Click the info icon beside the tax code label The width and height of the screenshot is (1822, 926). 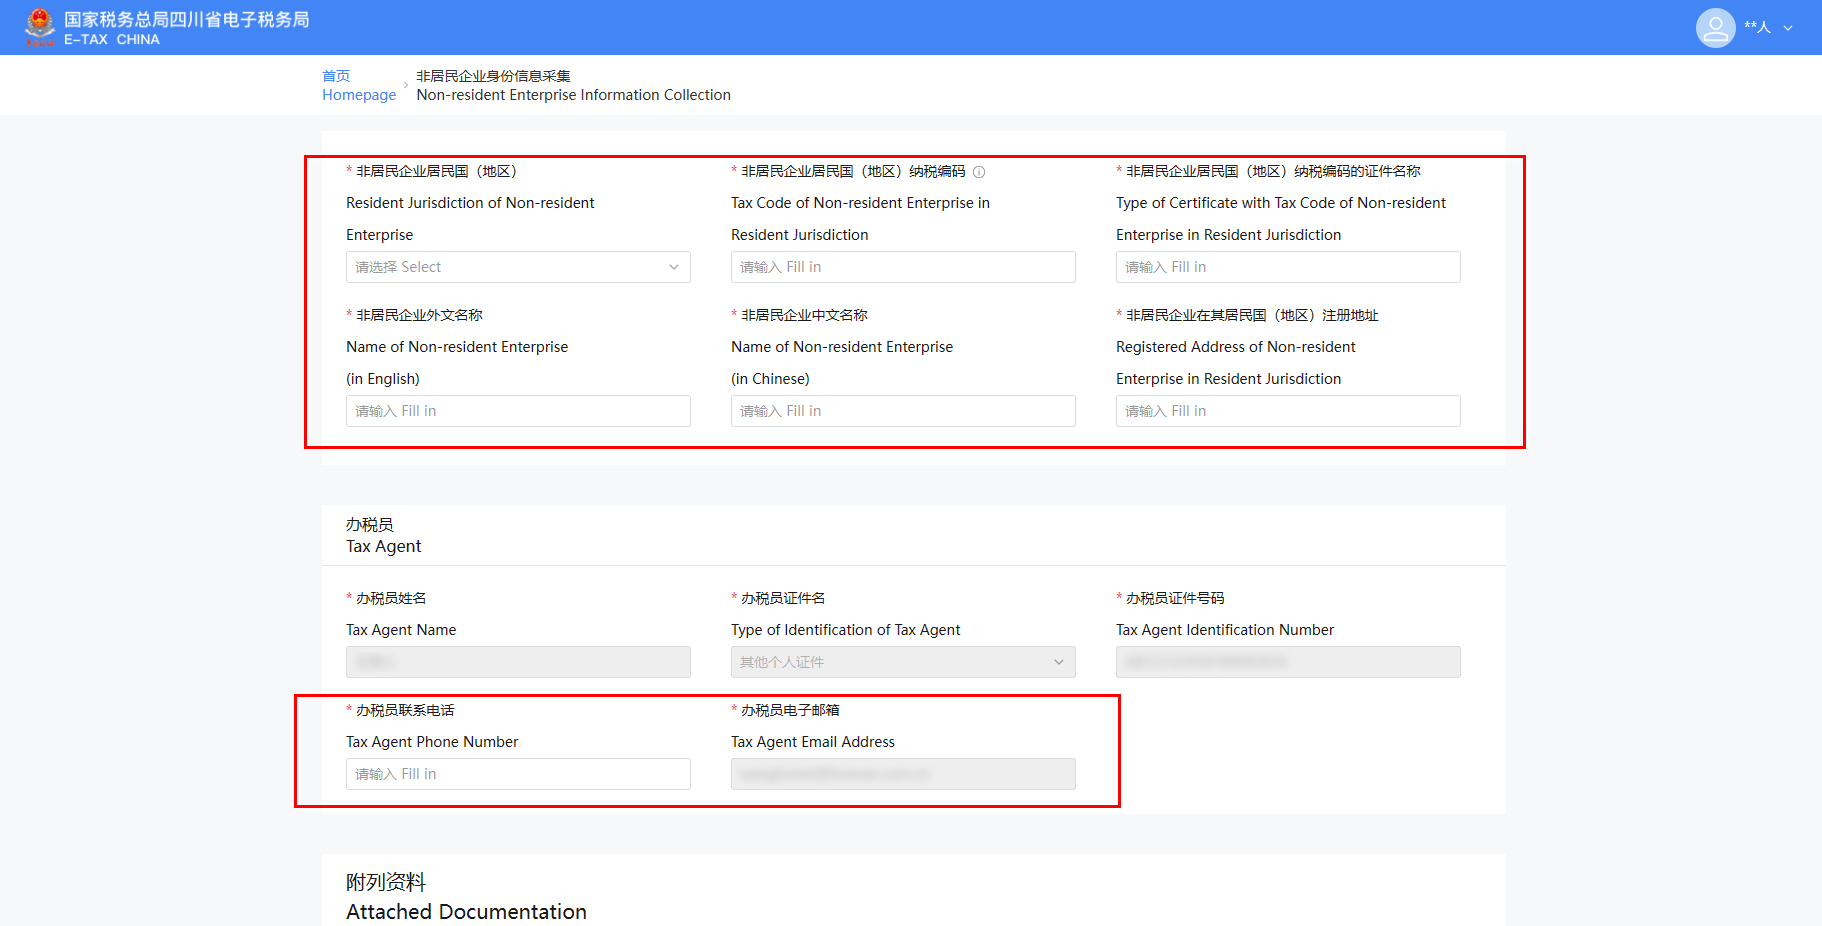[979, 172]
